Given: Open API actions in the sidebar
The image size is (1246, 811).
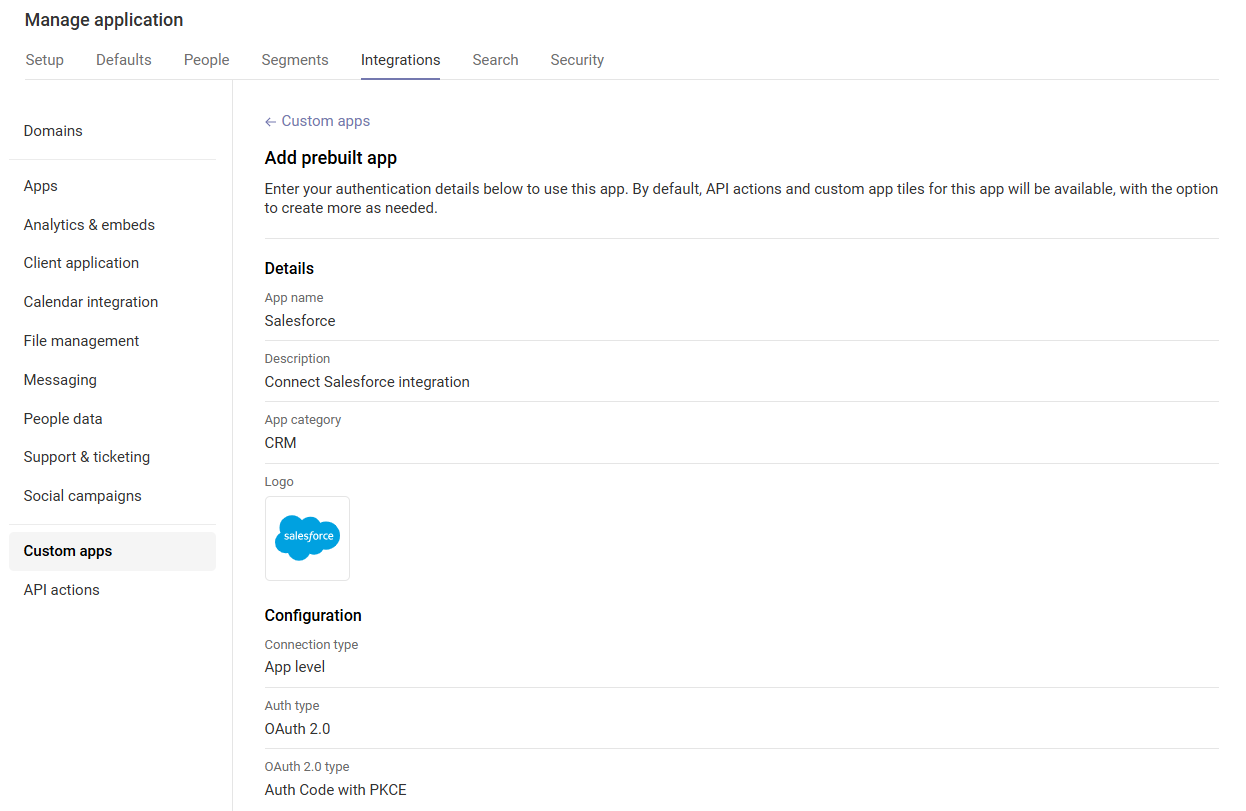Looking at the screenshot, I should [62, 590].
